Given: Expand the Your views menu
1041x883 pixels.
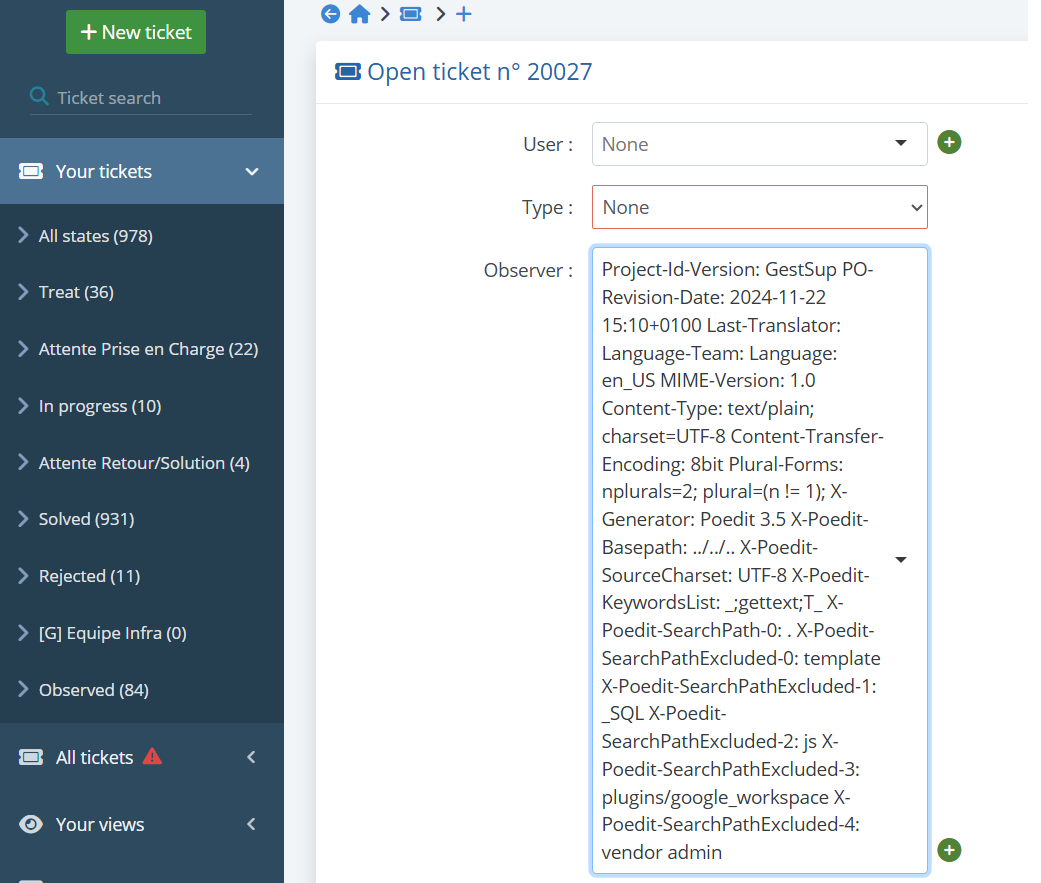Looking at the screenshot, I should click(x=251, y=824).
